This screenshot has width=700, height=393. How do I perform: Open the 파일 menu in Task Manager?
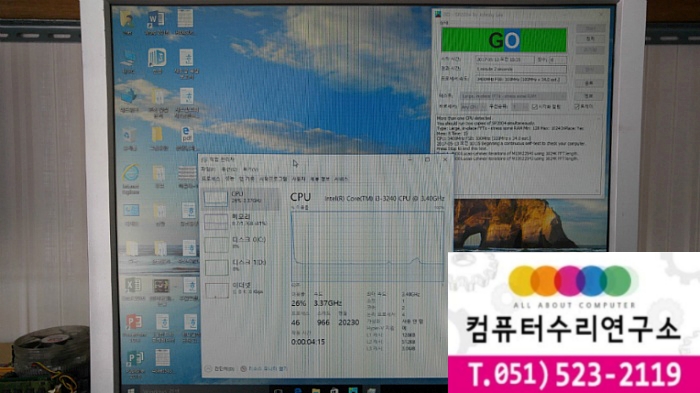208,170
